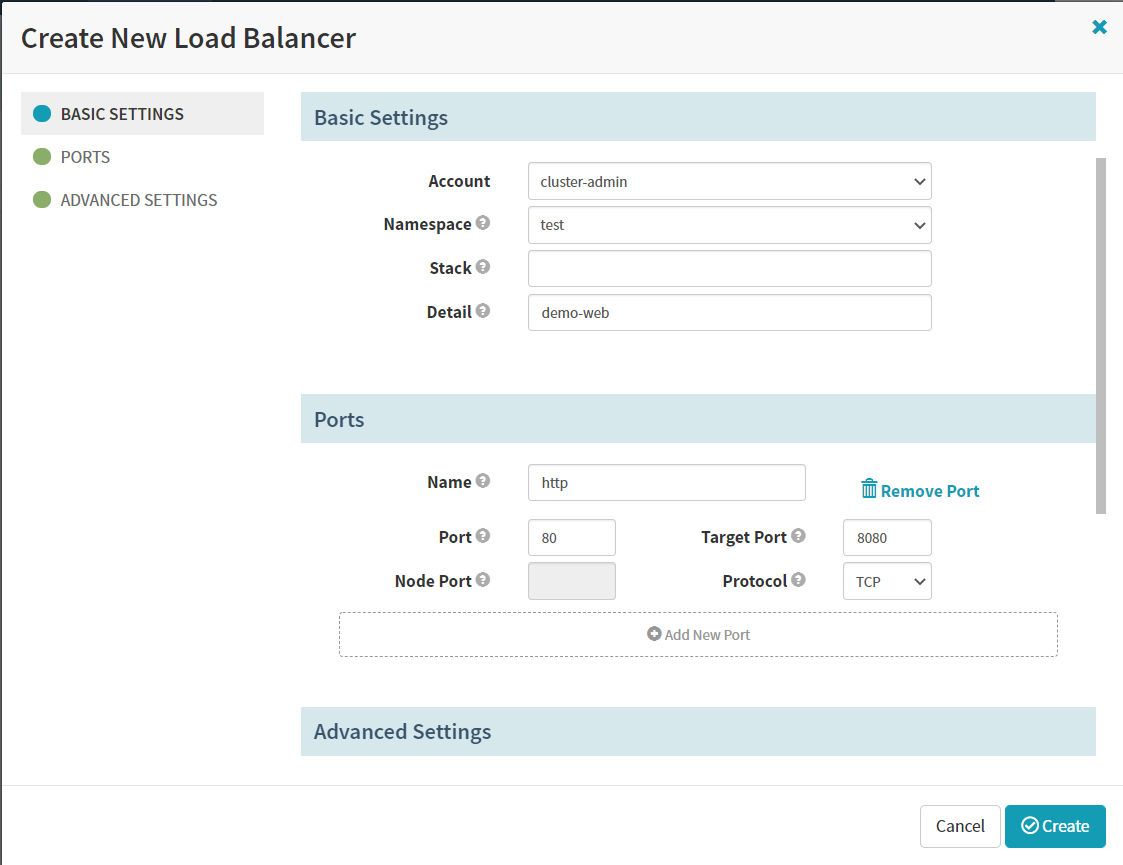
Task: Click the trash icon beside Remove Port
Action: click(869, 489)
